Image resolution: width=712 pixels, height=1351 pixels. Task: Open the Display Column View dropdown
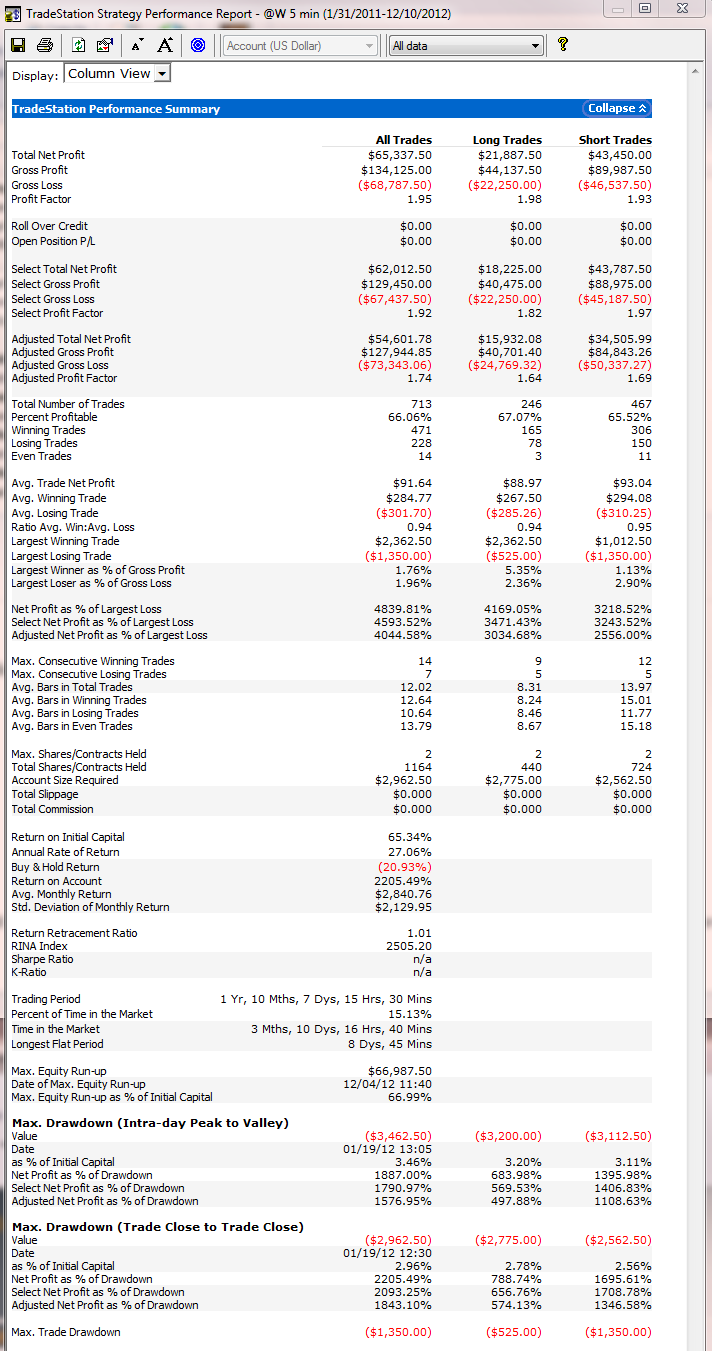[x=117, y=73]
